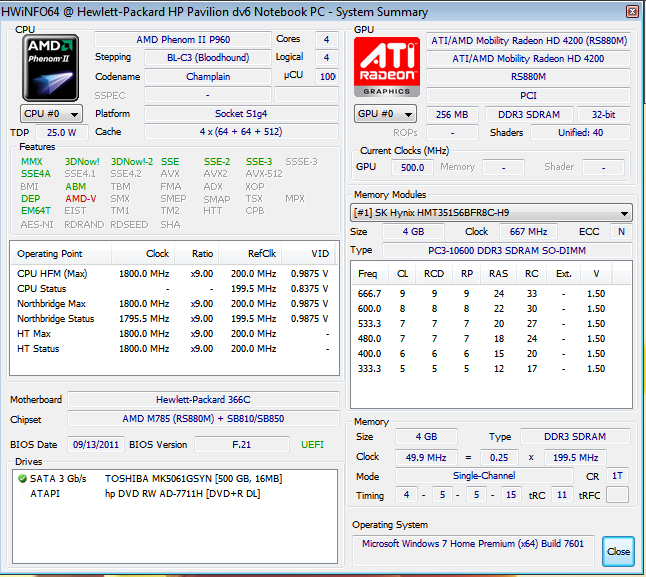Click the AMD M785 chipset field
The width and height of the screenshot is (646, 577).
(x=203, y=419)
